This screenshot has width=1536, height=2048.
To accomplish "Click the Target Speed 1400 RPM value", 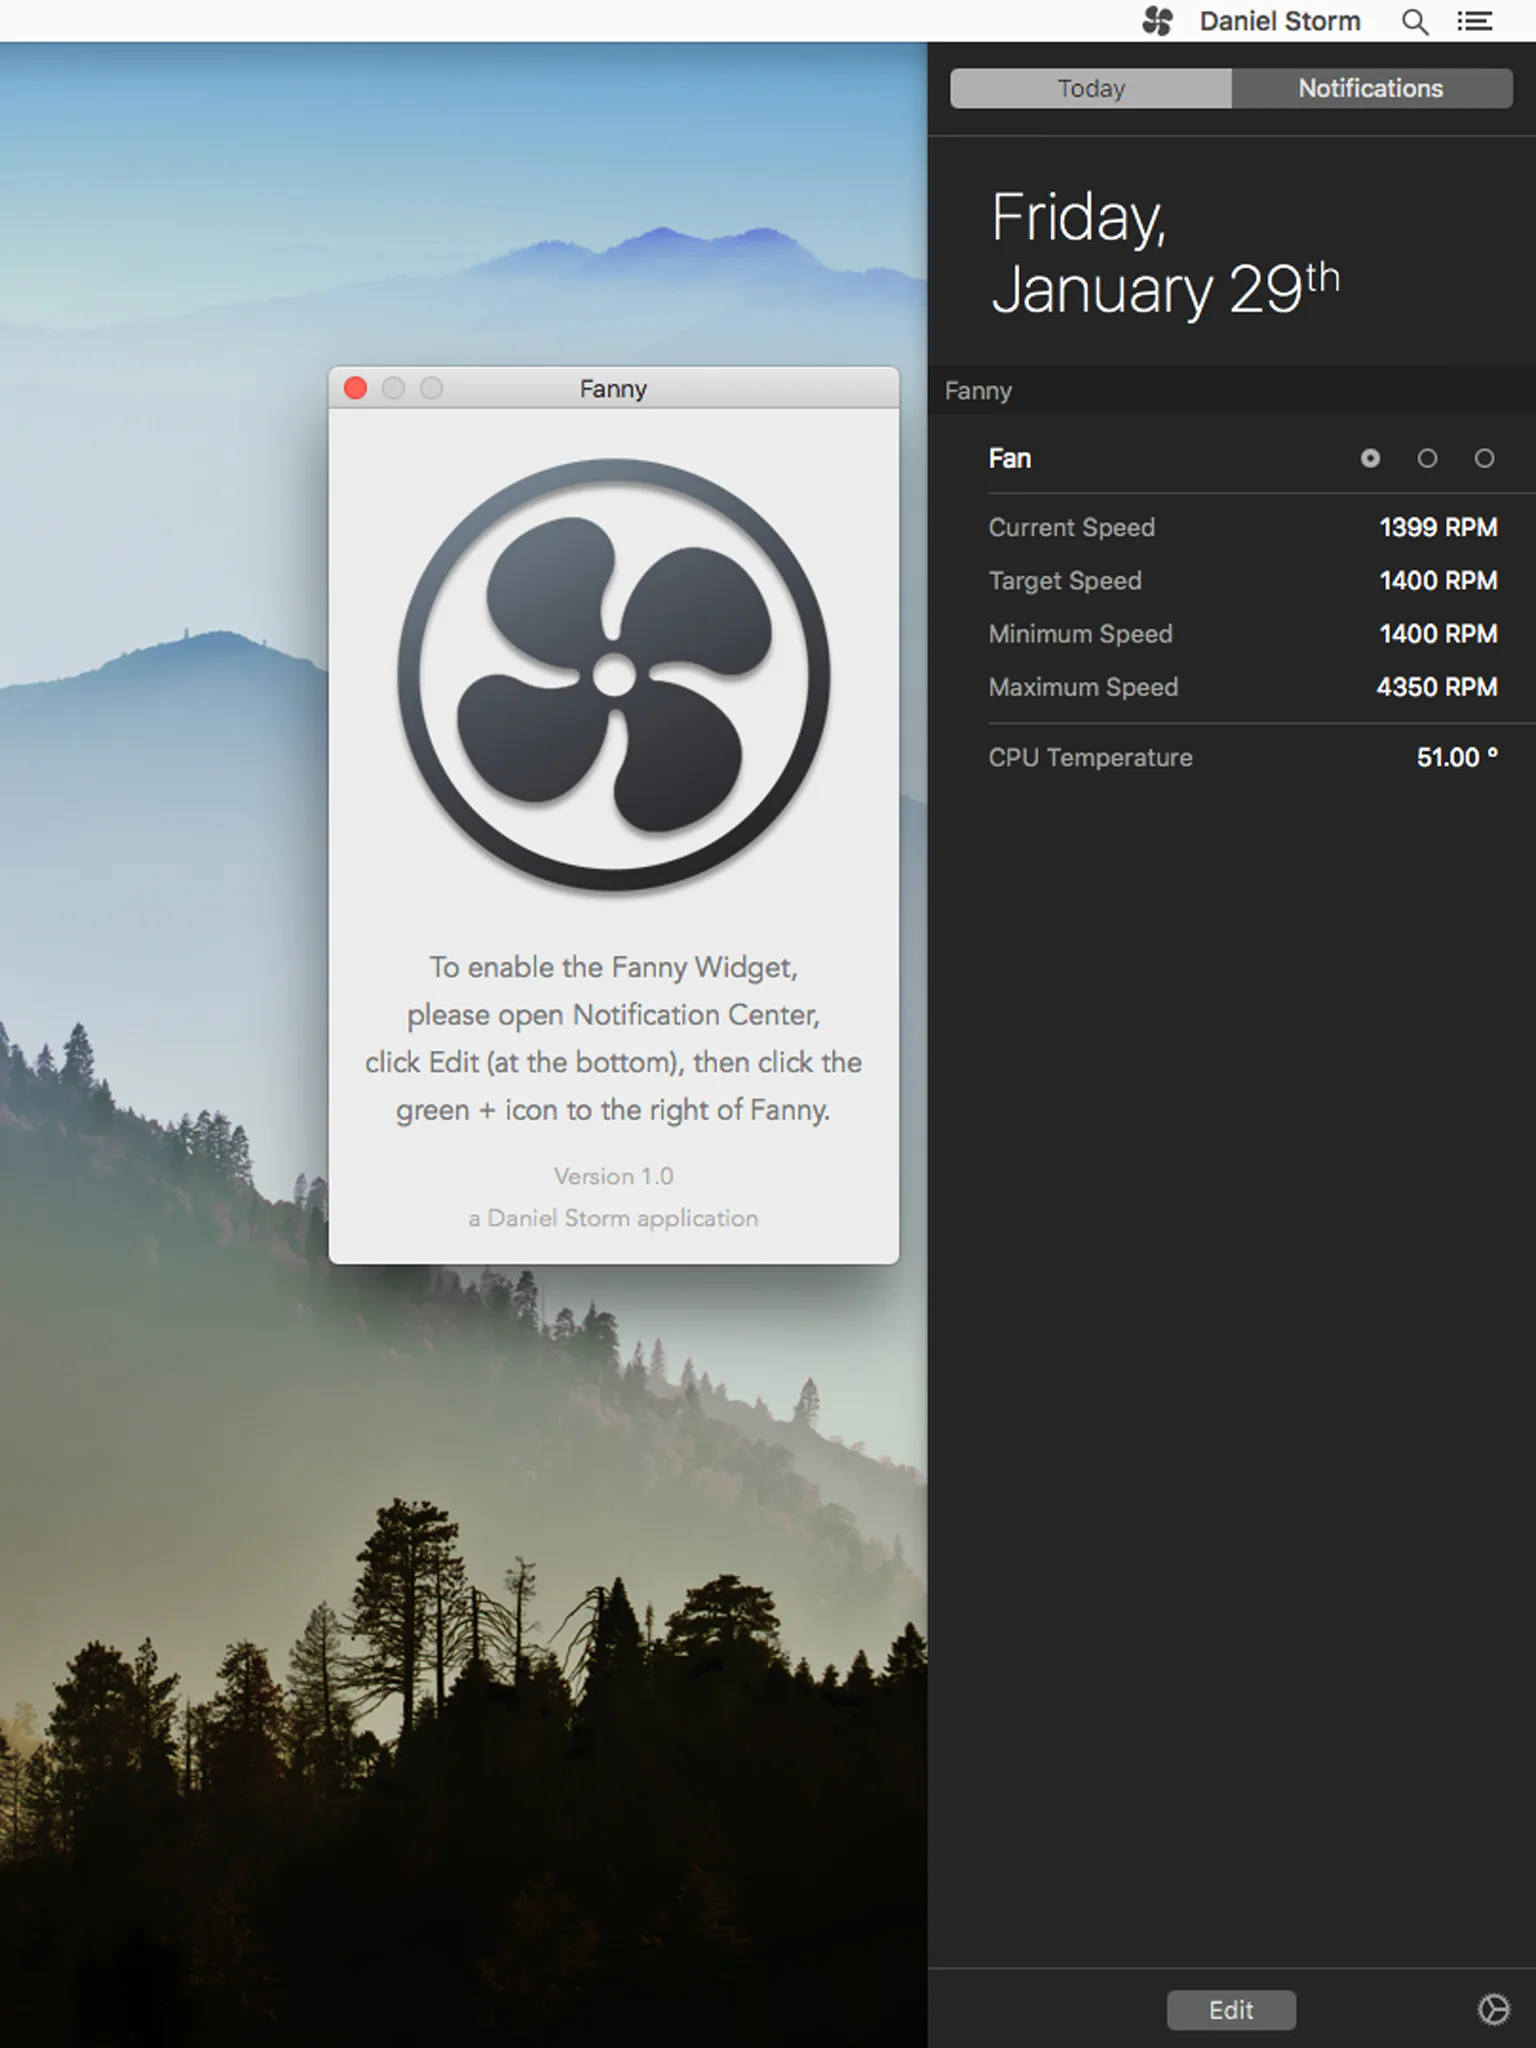I will click(x=1438, y=580).
